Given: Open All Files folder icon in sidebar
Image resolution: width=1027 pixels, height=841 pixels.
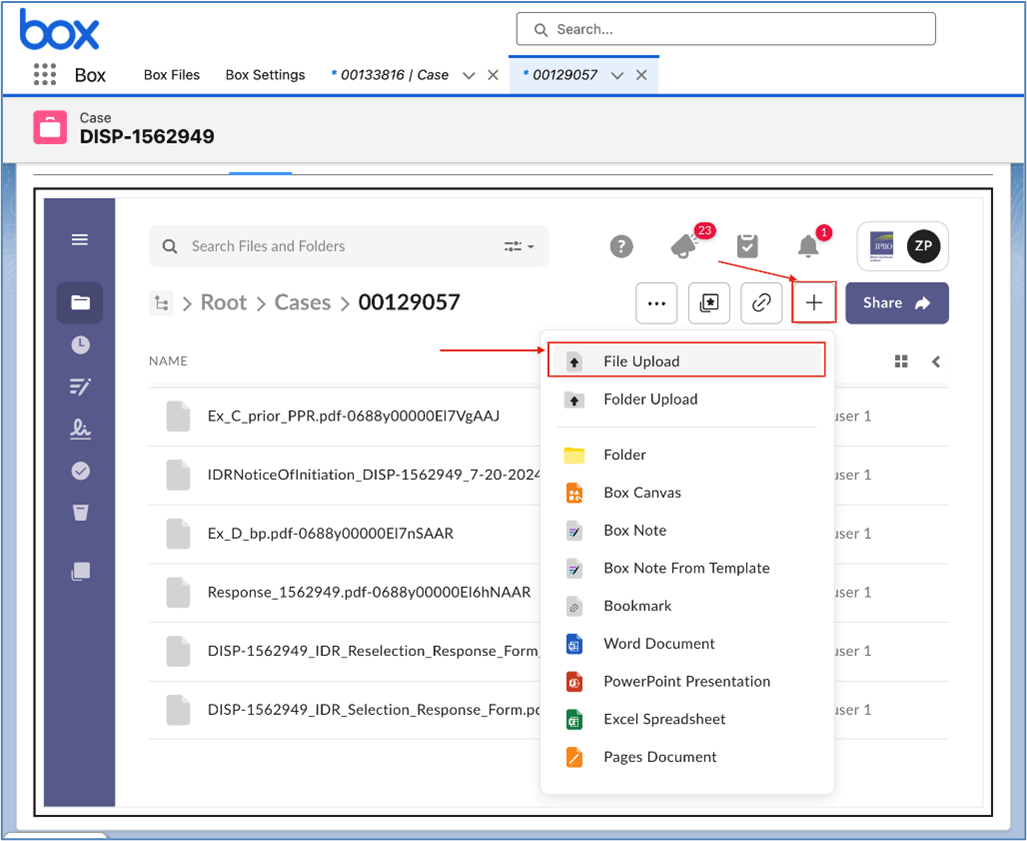Looking at the screenshot, I should (80, 303).
